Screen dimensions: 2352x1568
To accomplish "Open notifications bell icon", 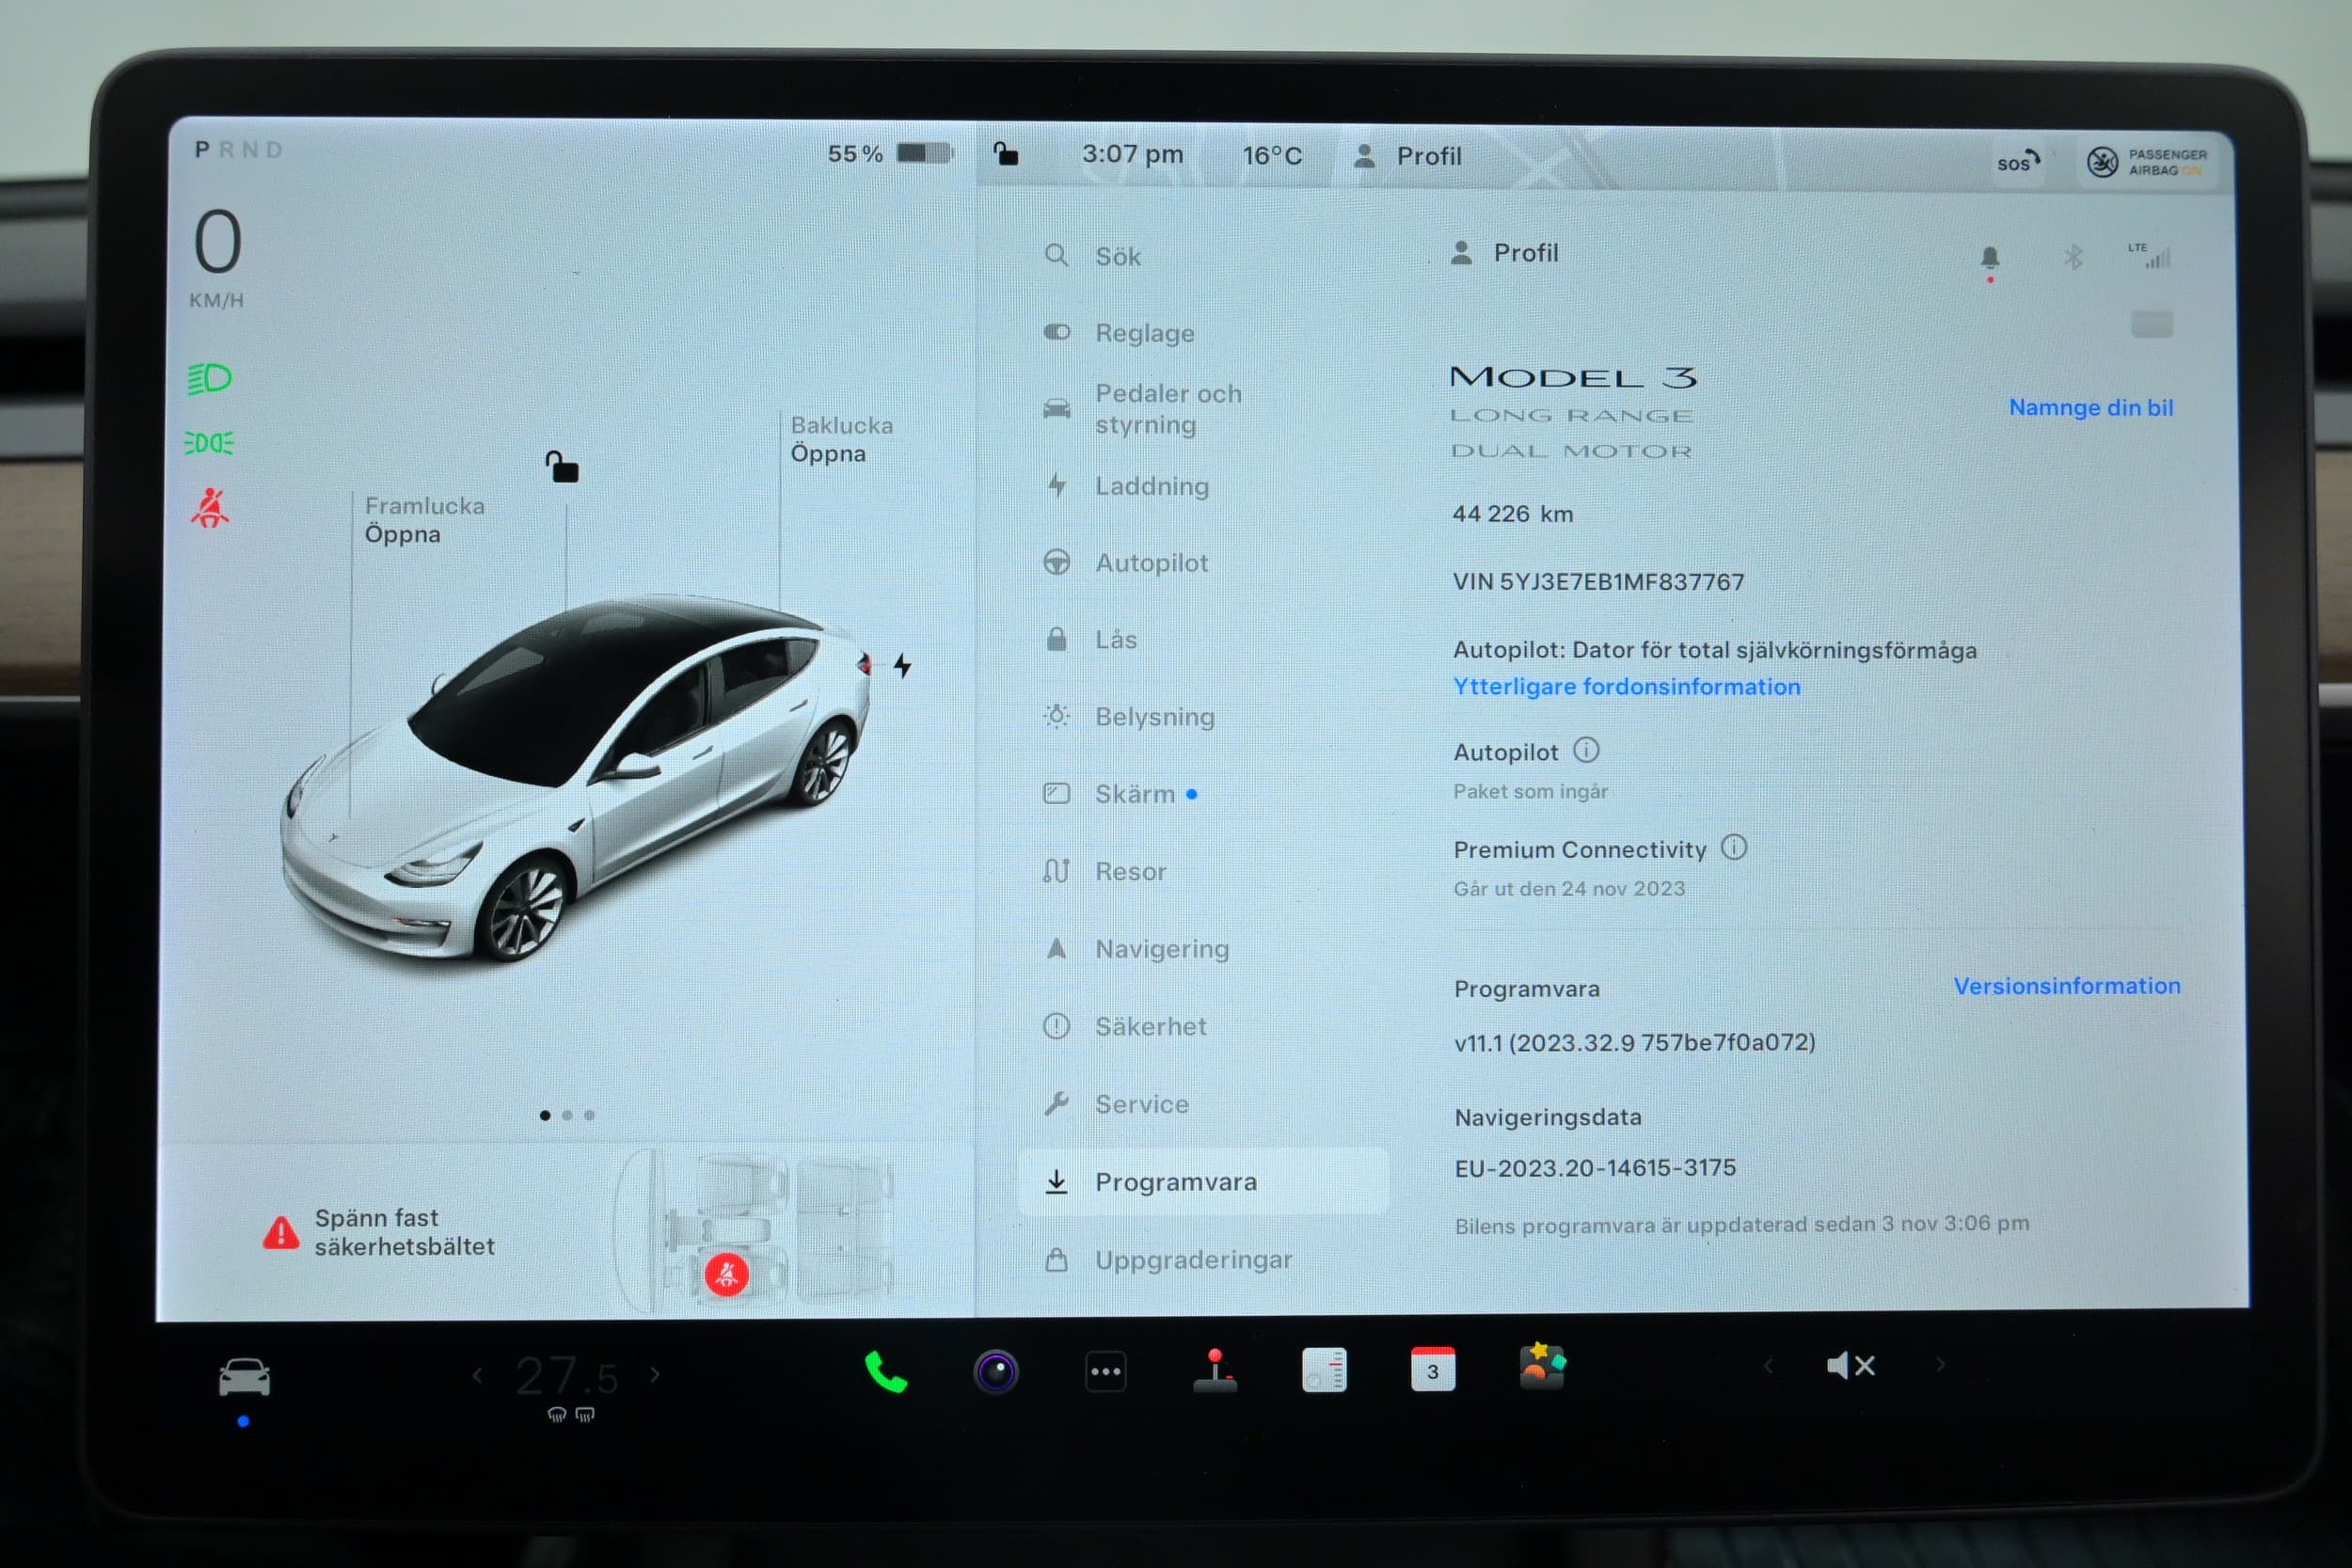I will coord(1989,258).
